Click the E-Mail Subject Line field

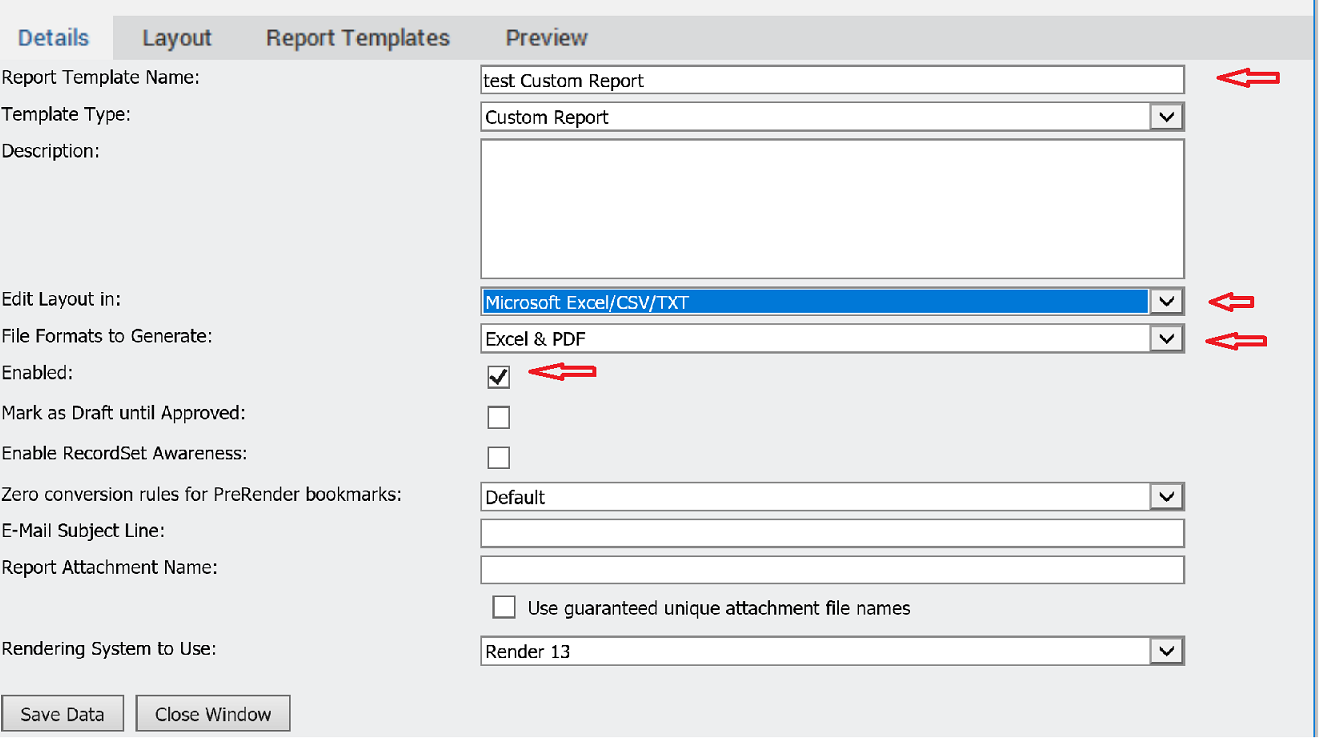click(x=832, y=533)
